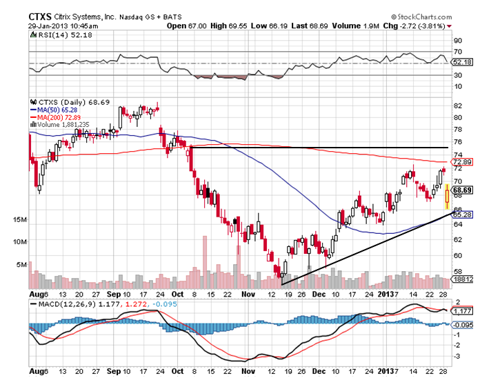Click the red down arrow beside Chg
480x378 pixels.
(449, 26)
